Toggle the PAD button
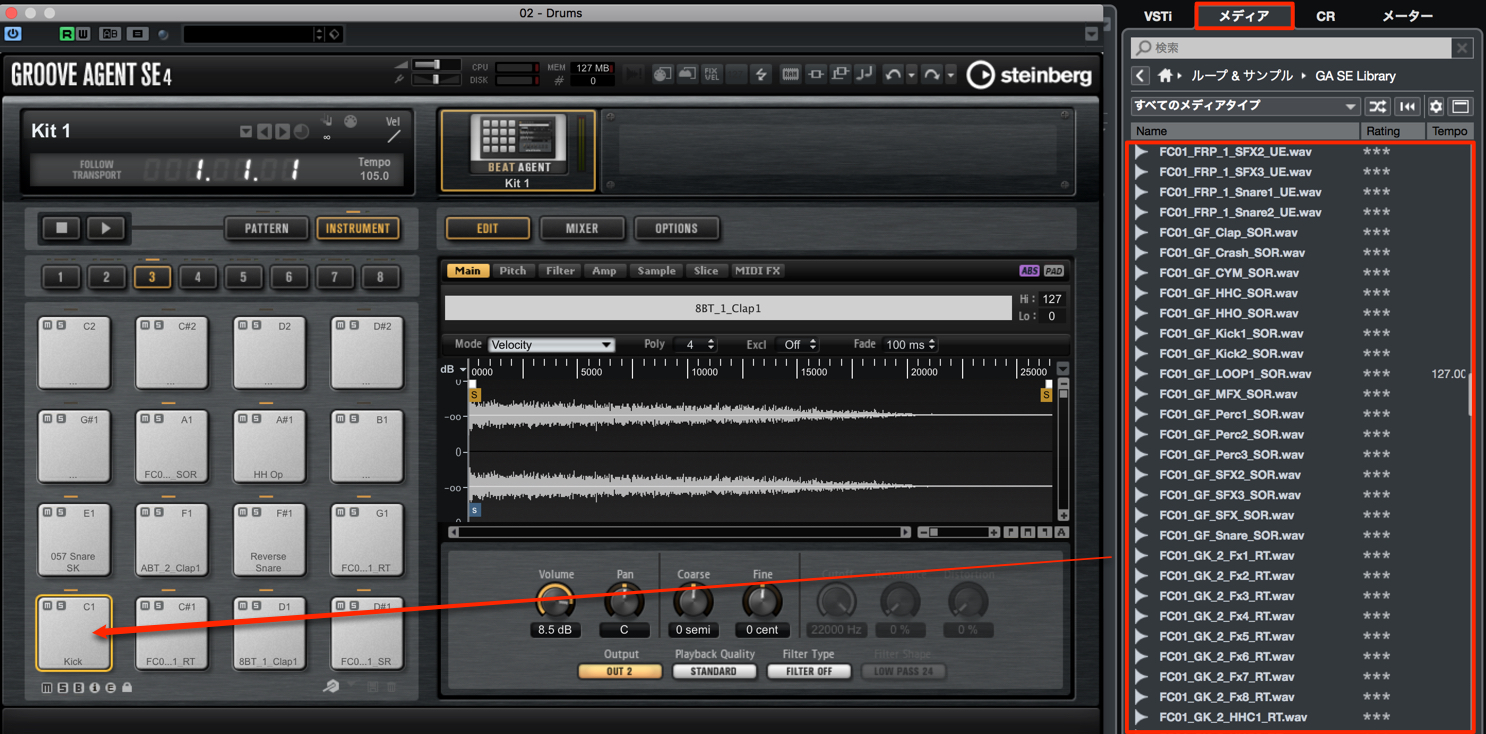The width and height of the screenshot is (1486, 734). (x=1054, y=271)
